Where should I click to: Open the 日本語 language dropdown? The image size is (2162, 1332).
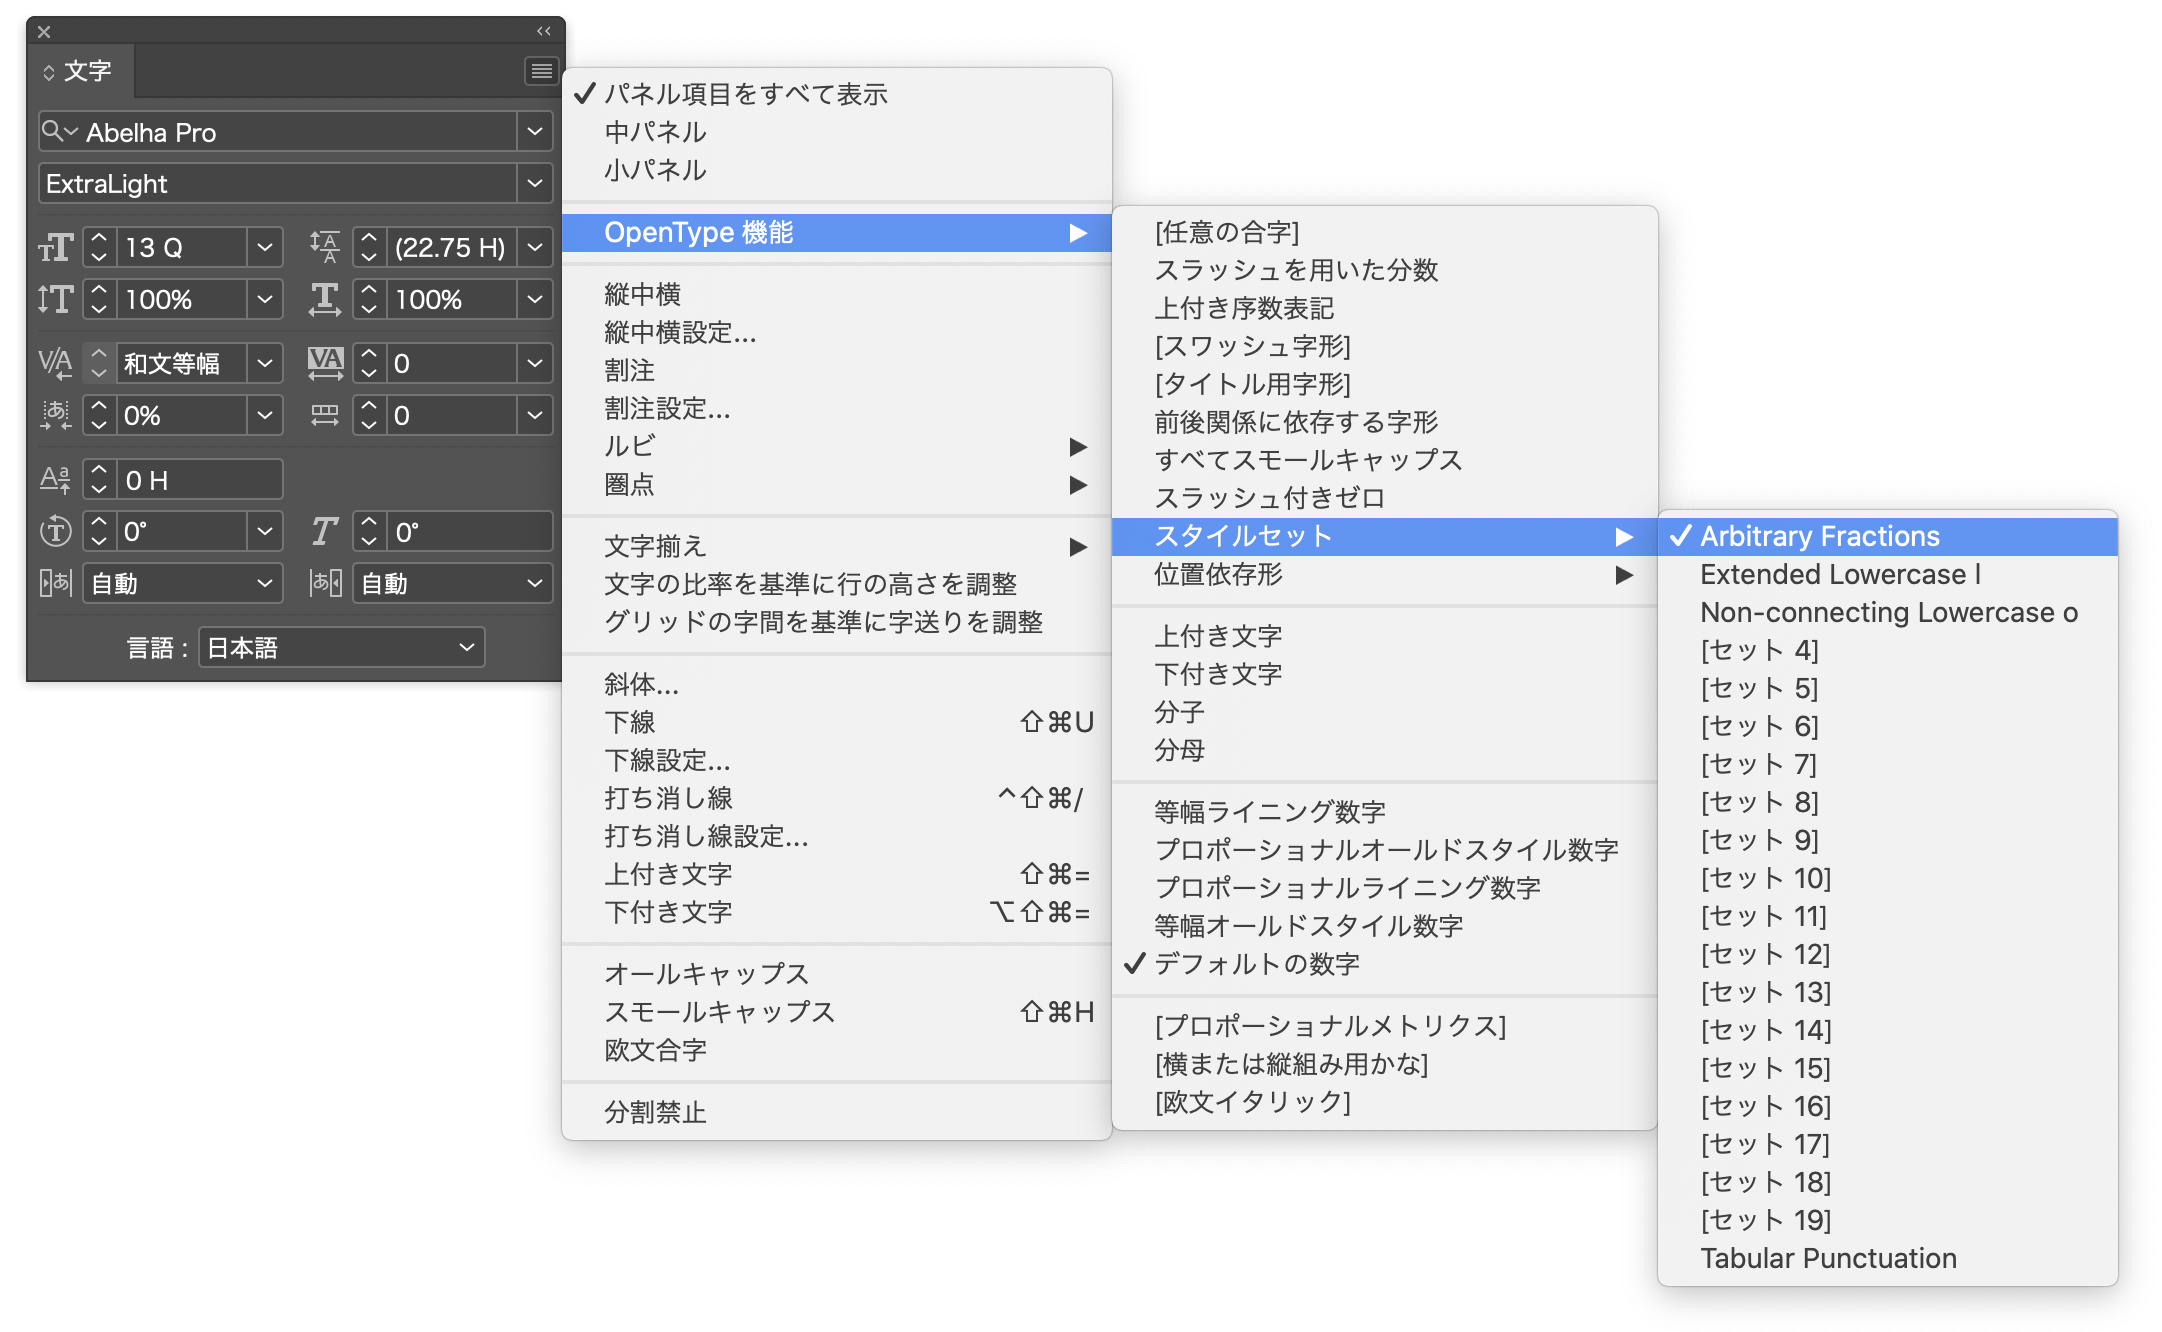(341, 648)
